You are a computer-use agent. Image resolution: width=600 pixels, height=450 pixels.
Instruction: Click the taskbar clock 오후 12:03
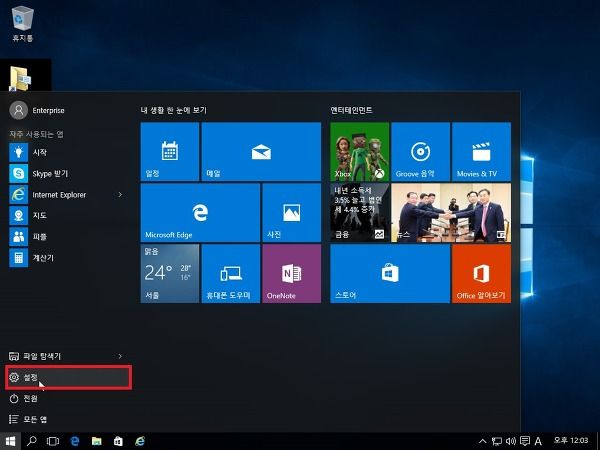571,440
